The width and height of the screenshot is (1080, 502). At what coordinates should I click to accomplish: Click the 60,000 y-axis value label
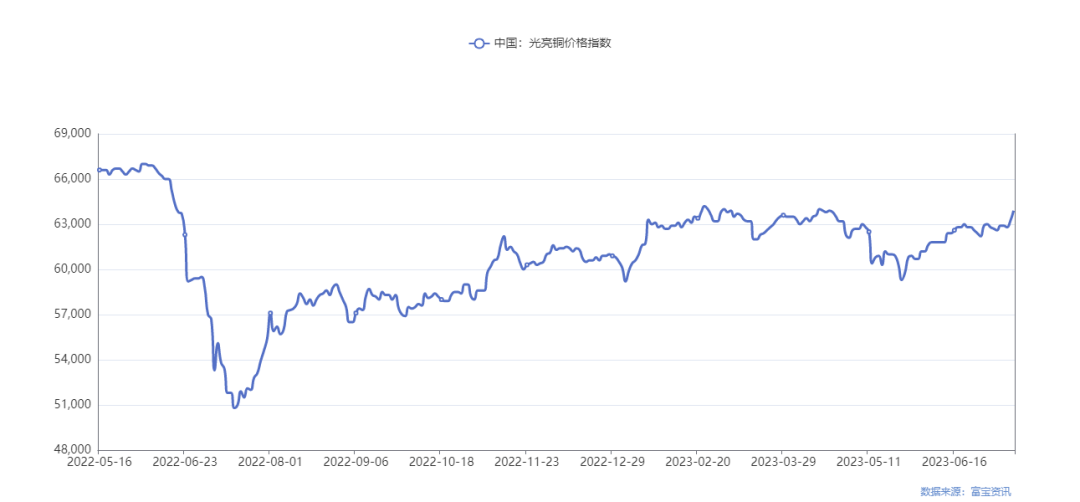[x=72, y=269]
